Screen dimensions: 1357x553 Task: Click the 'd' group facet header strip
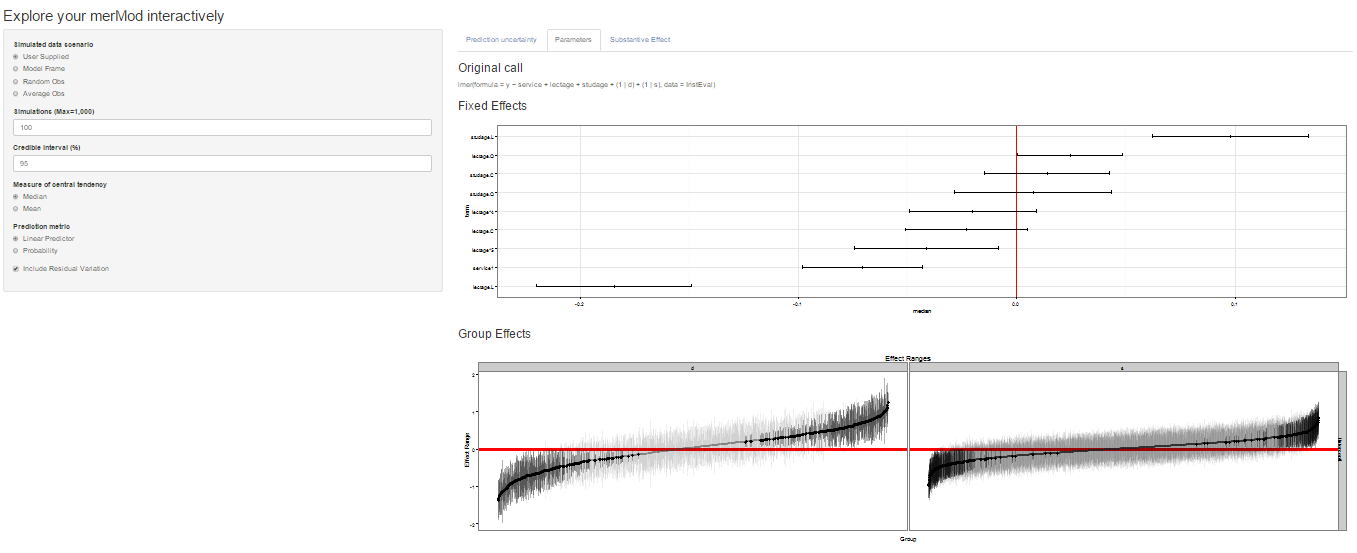[692, 368]
